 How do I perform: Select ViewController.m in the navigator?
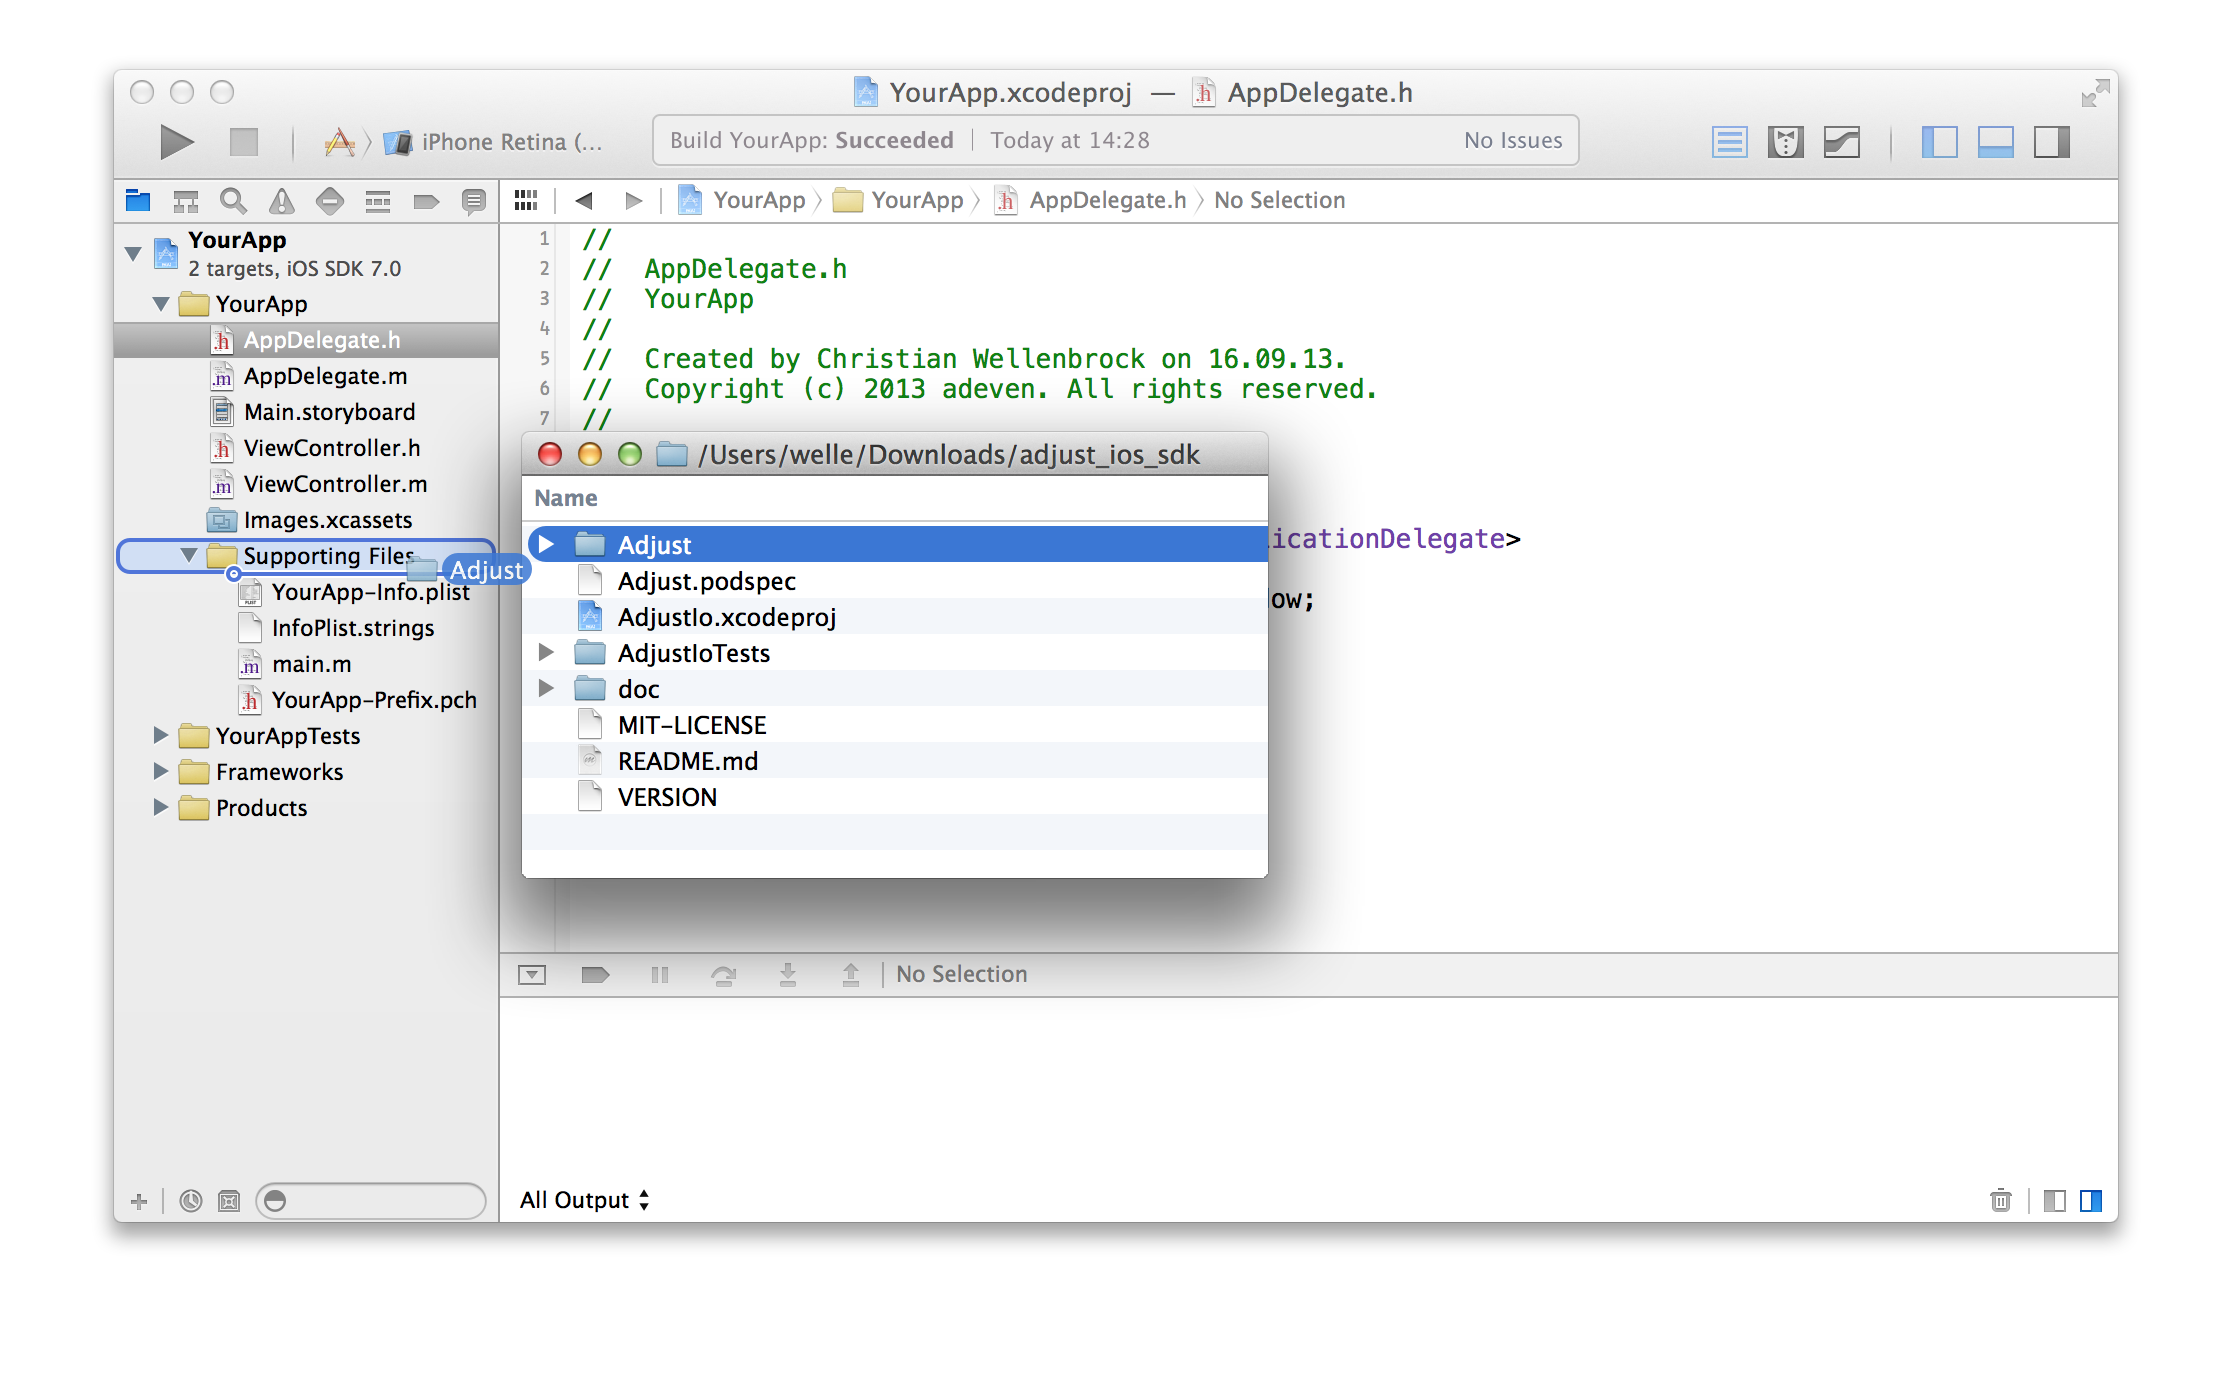click(x=306, y=484)
